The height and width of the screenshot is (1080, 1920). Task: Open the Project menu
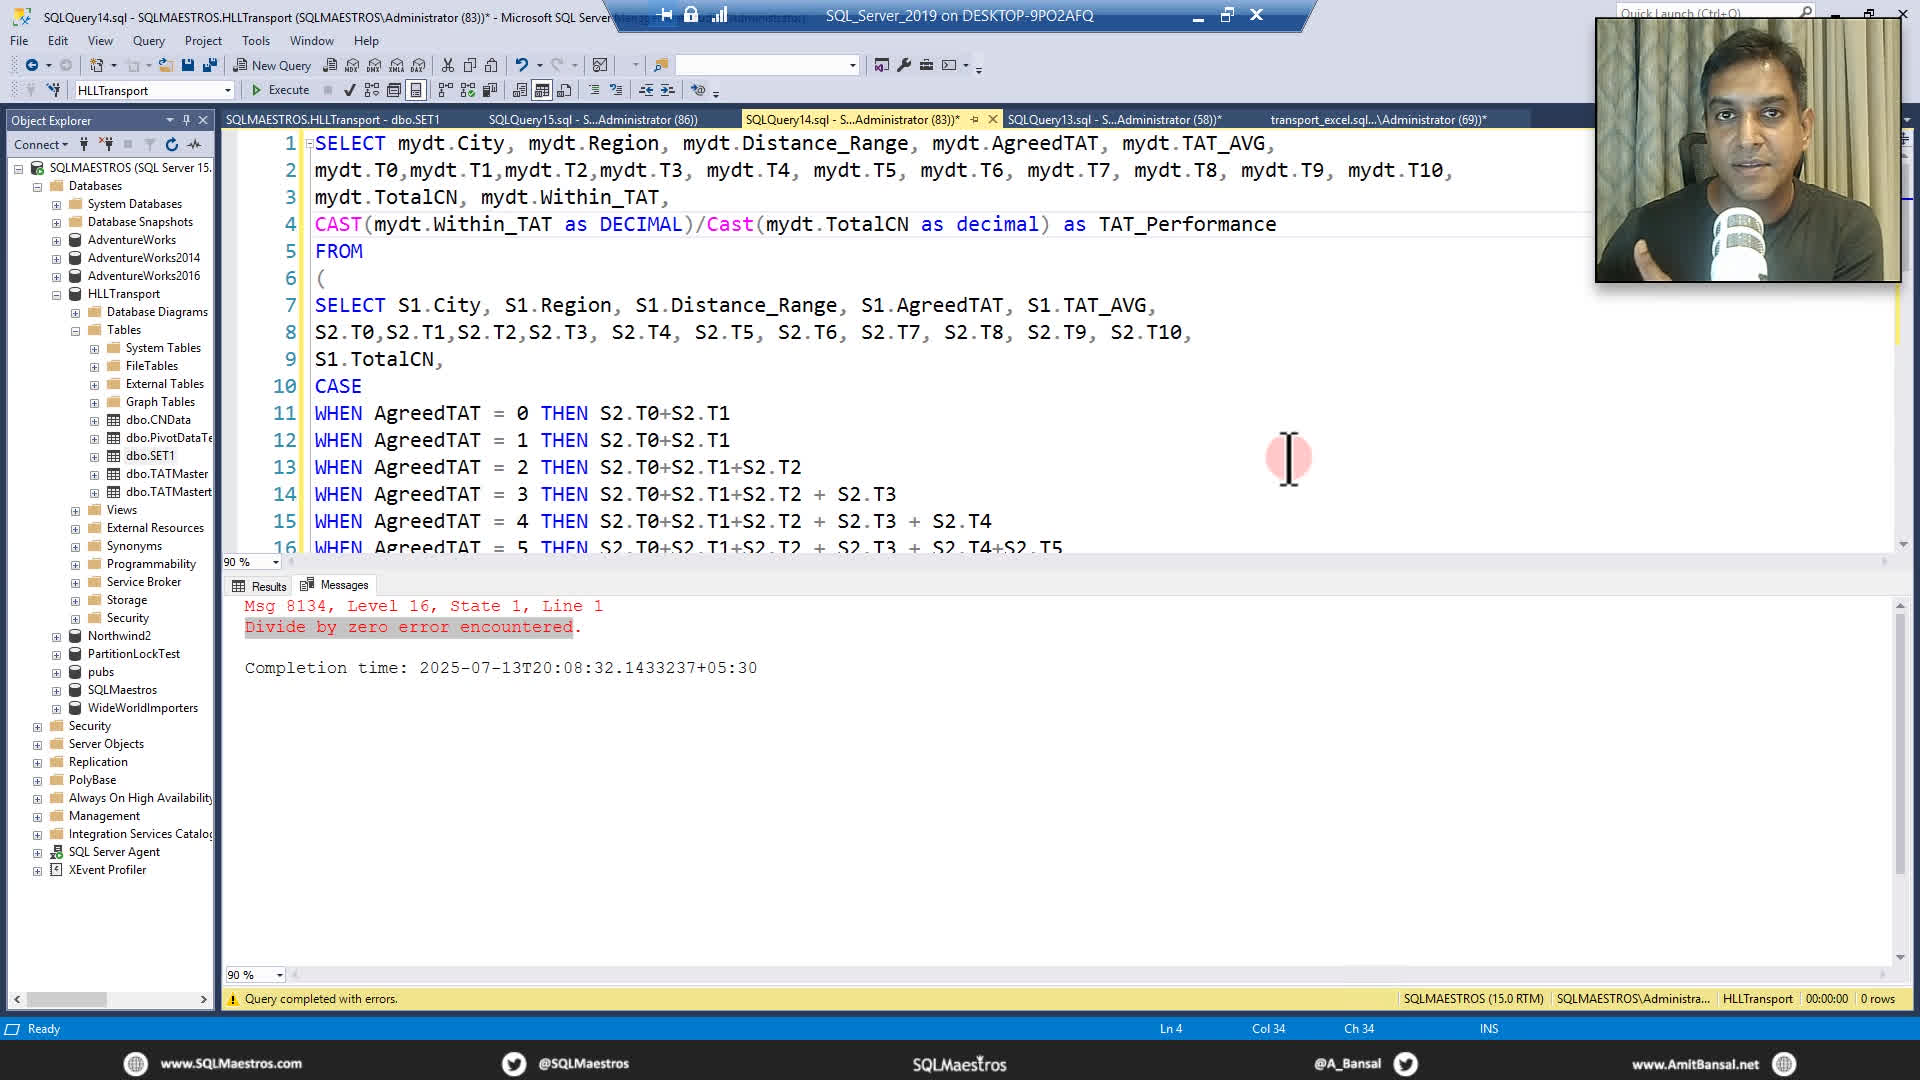203,41
